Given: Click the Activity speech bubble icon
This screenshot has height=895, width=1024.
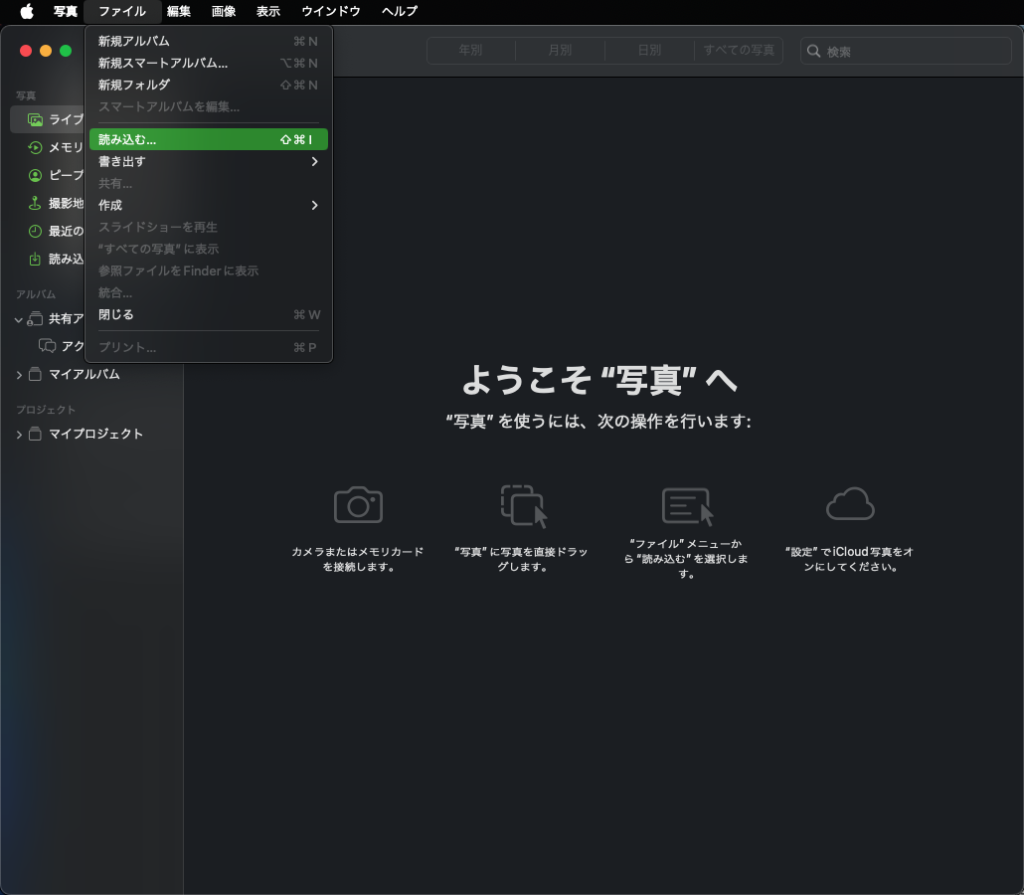Looking at the screenshot, I should point(47,346).
